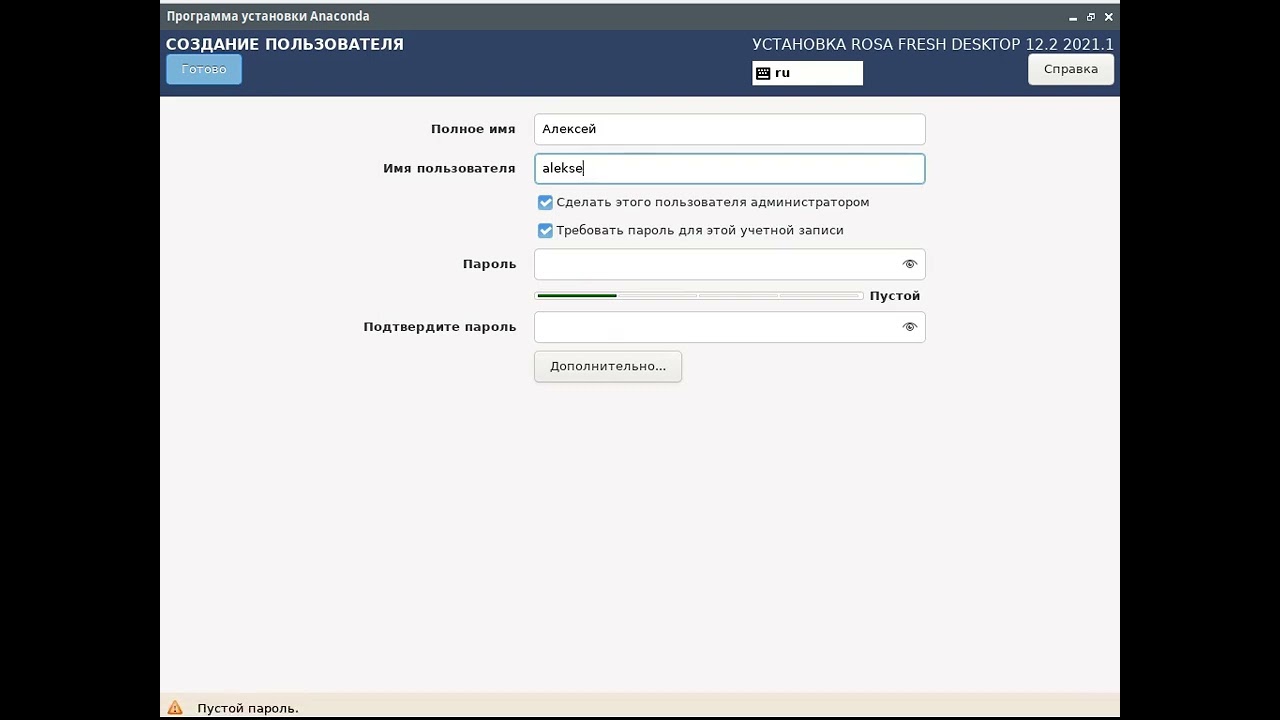Show password via eye icon in Пароль field
The height and width of the screenshot is (720, 1280).
point(909,264)
